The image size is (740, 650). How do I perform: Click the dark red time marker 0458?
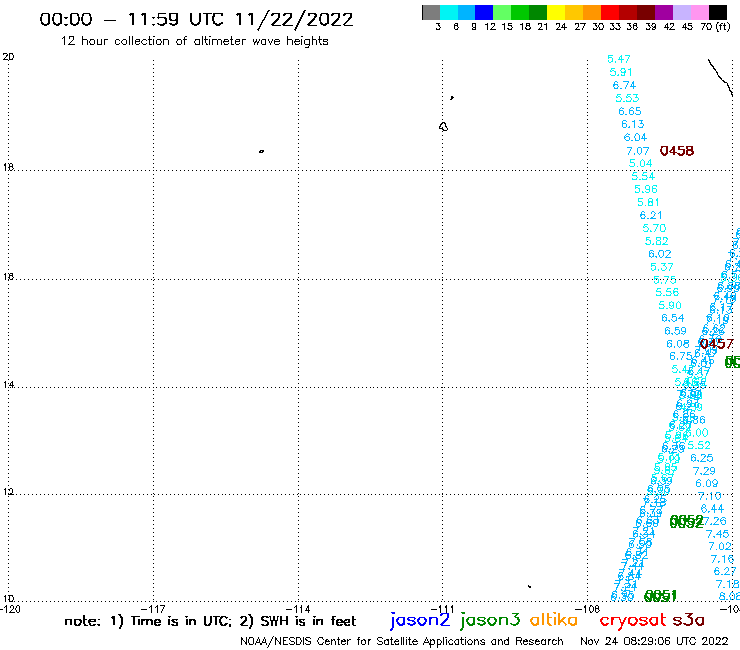677,151
